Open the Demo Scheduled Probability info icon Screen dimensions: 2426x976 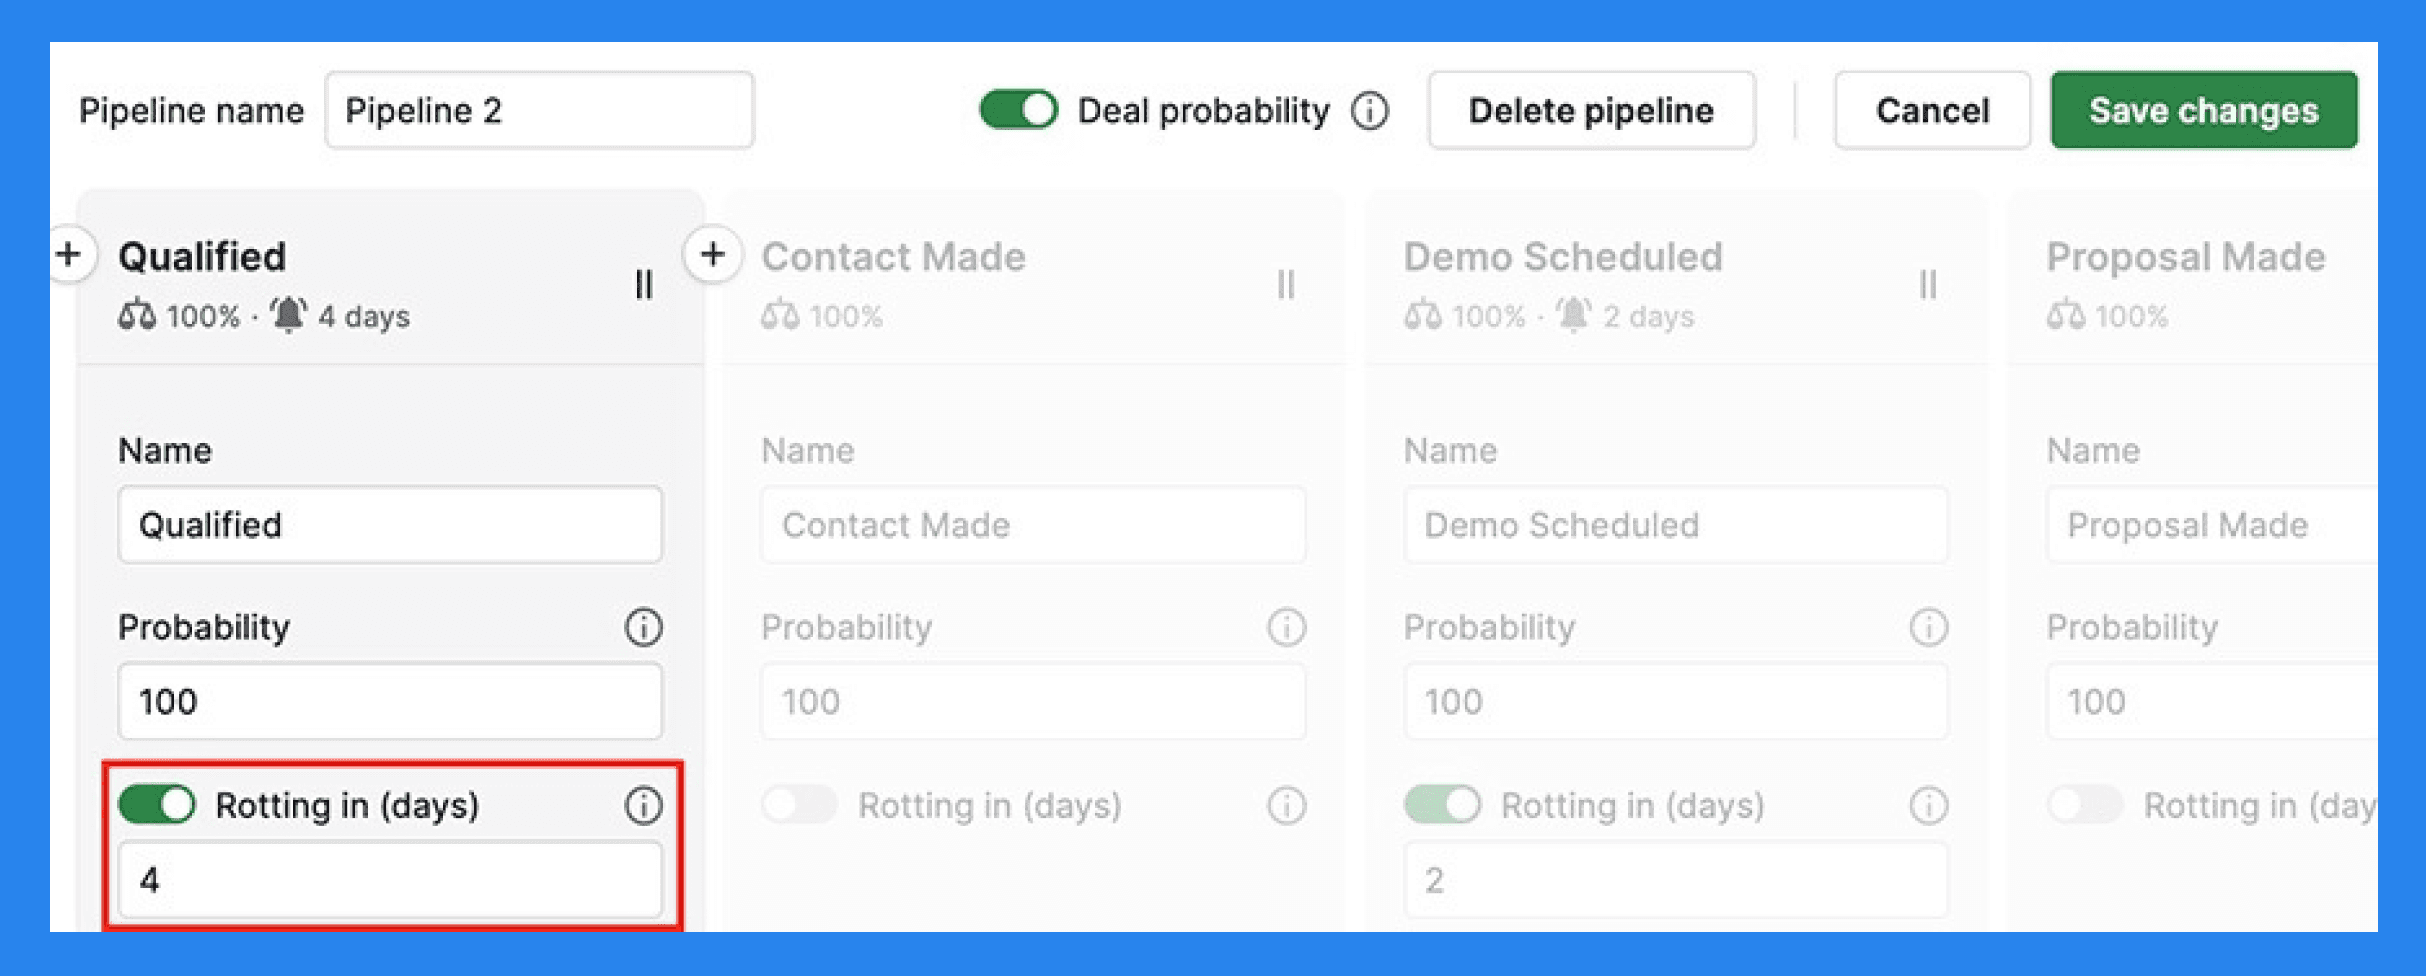[x=1928, y=627]
